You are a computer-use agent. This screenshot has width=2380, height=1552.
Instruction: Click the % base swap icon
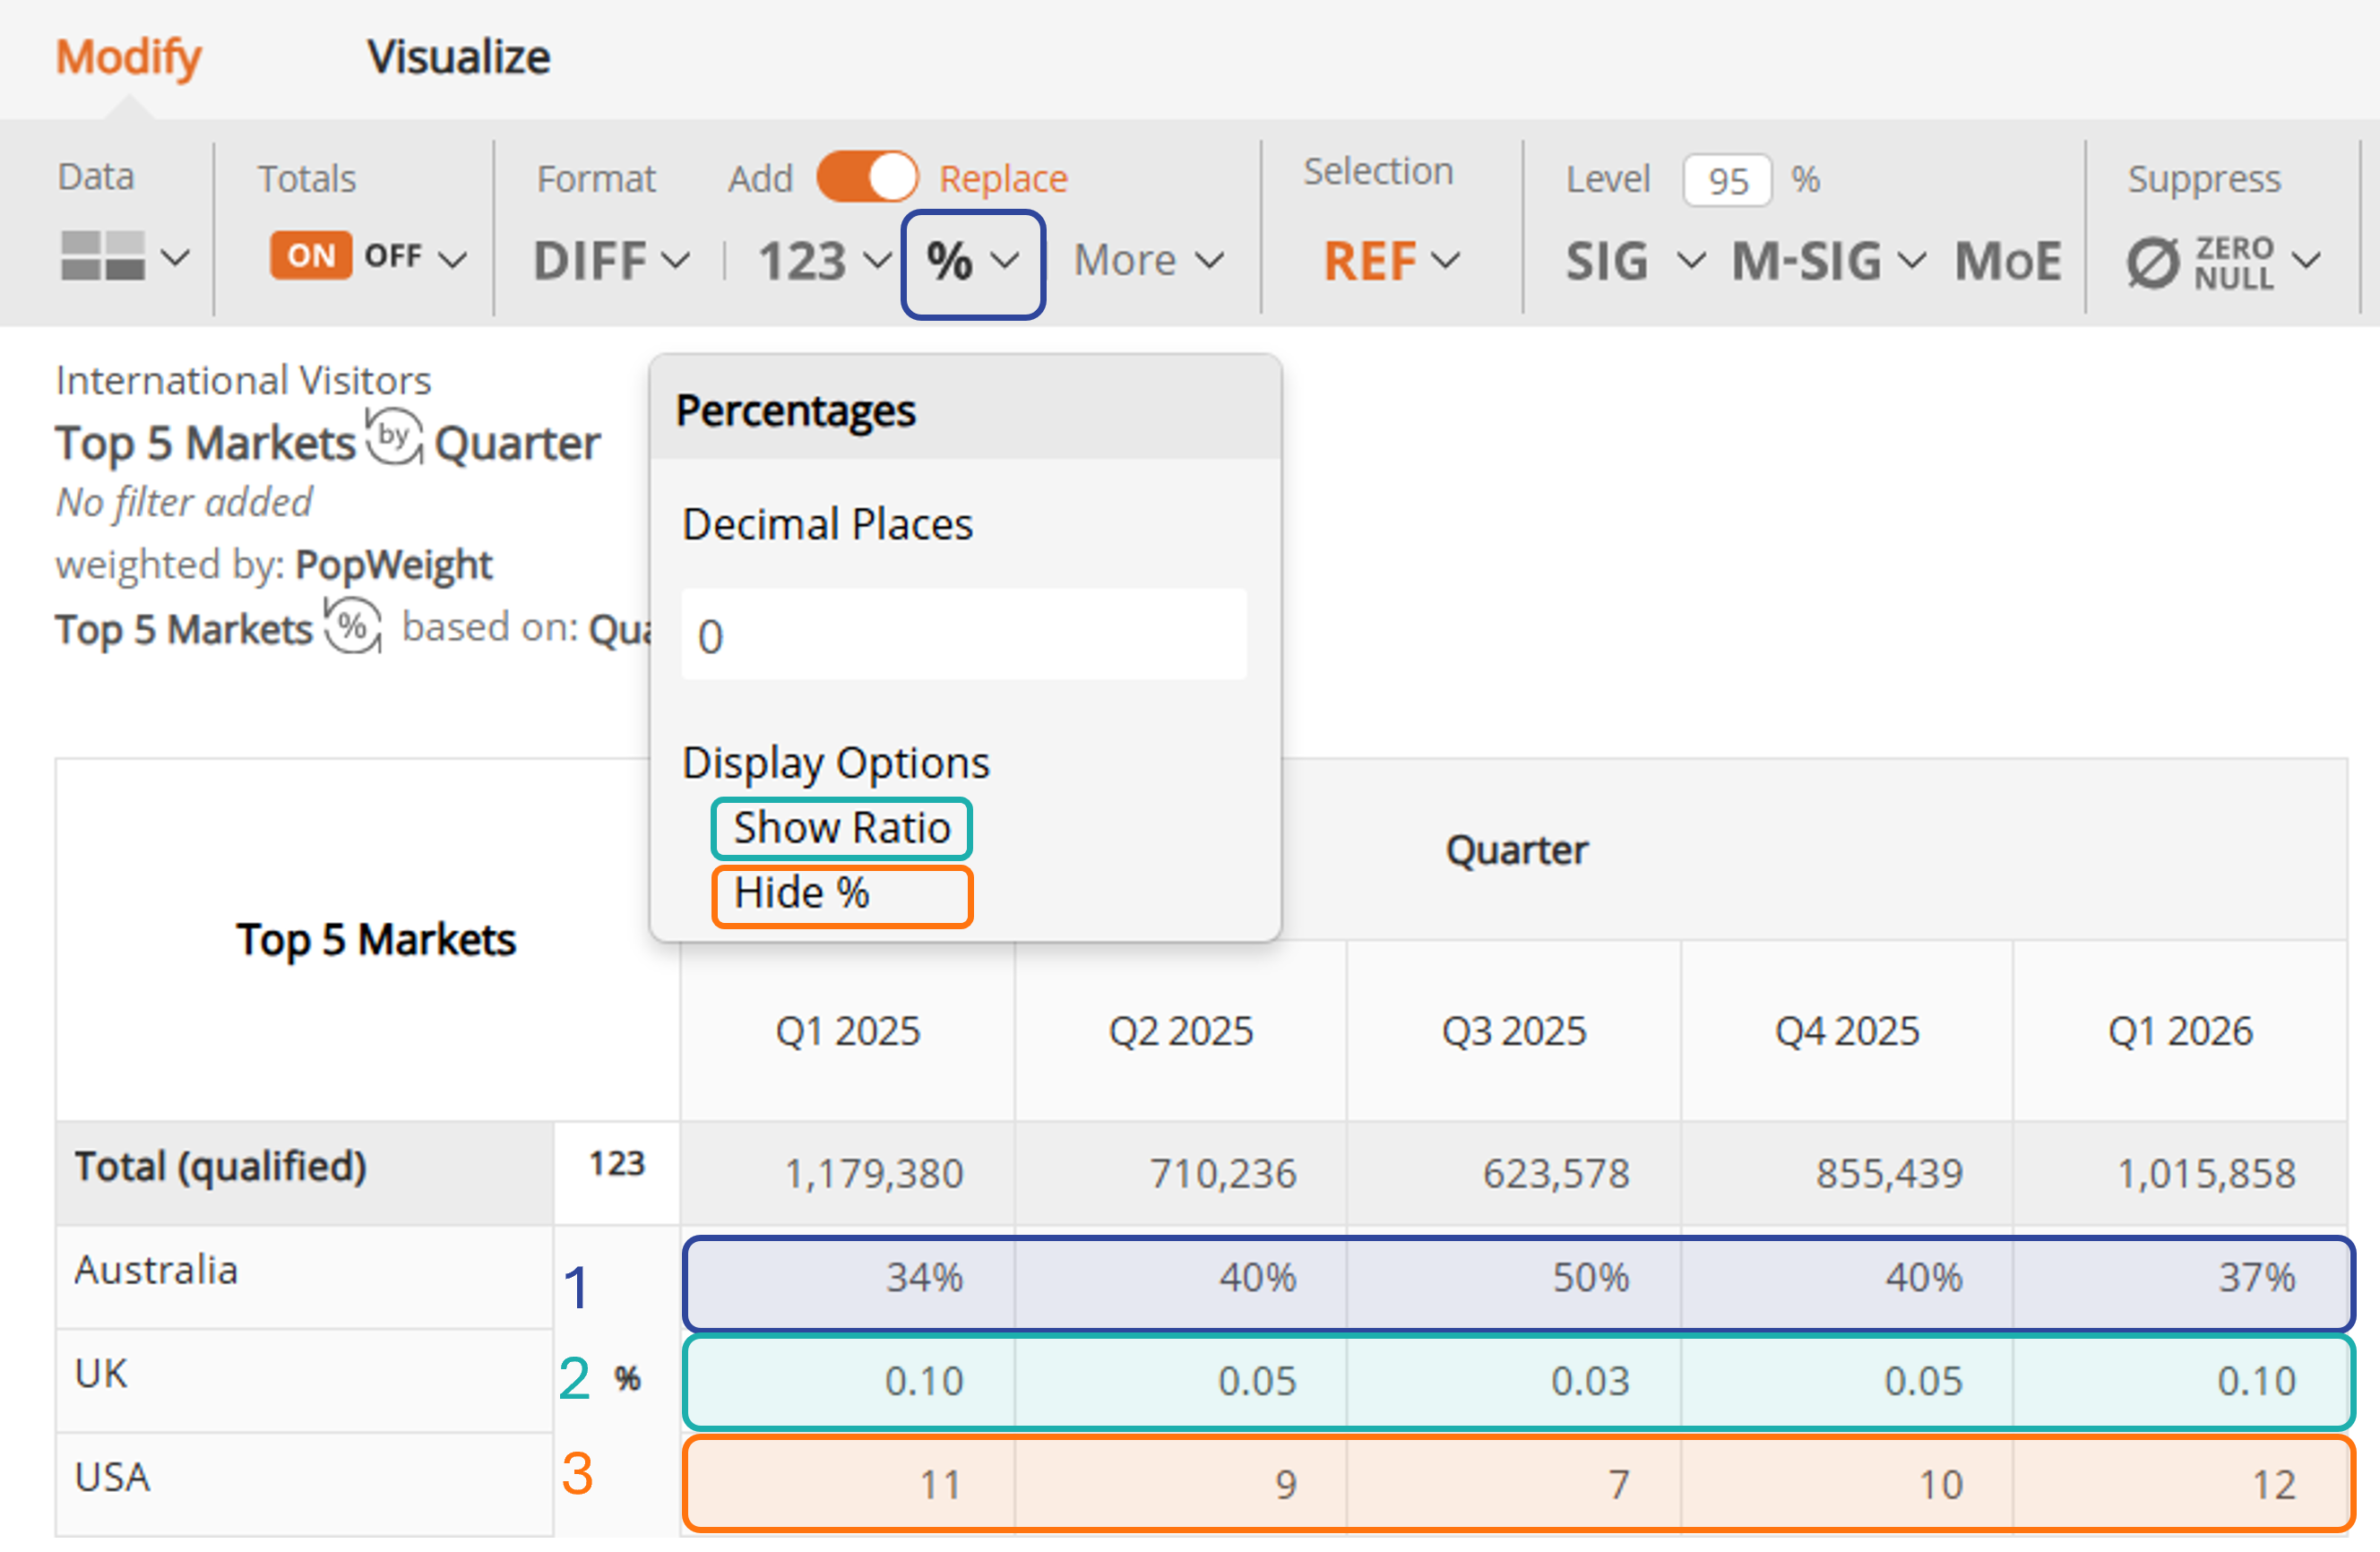coord(352,626)
